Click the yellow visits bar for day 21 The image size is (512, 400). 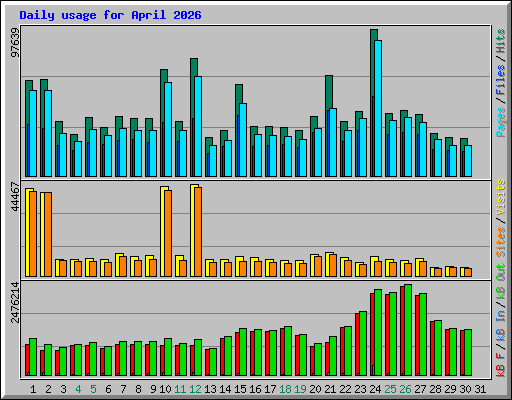(x=327, y=264)
